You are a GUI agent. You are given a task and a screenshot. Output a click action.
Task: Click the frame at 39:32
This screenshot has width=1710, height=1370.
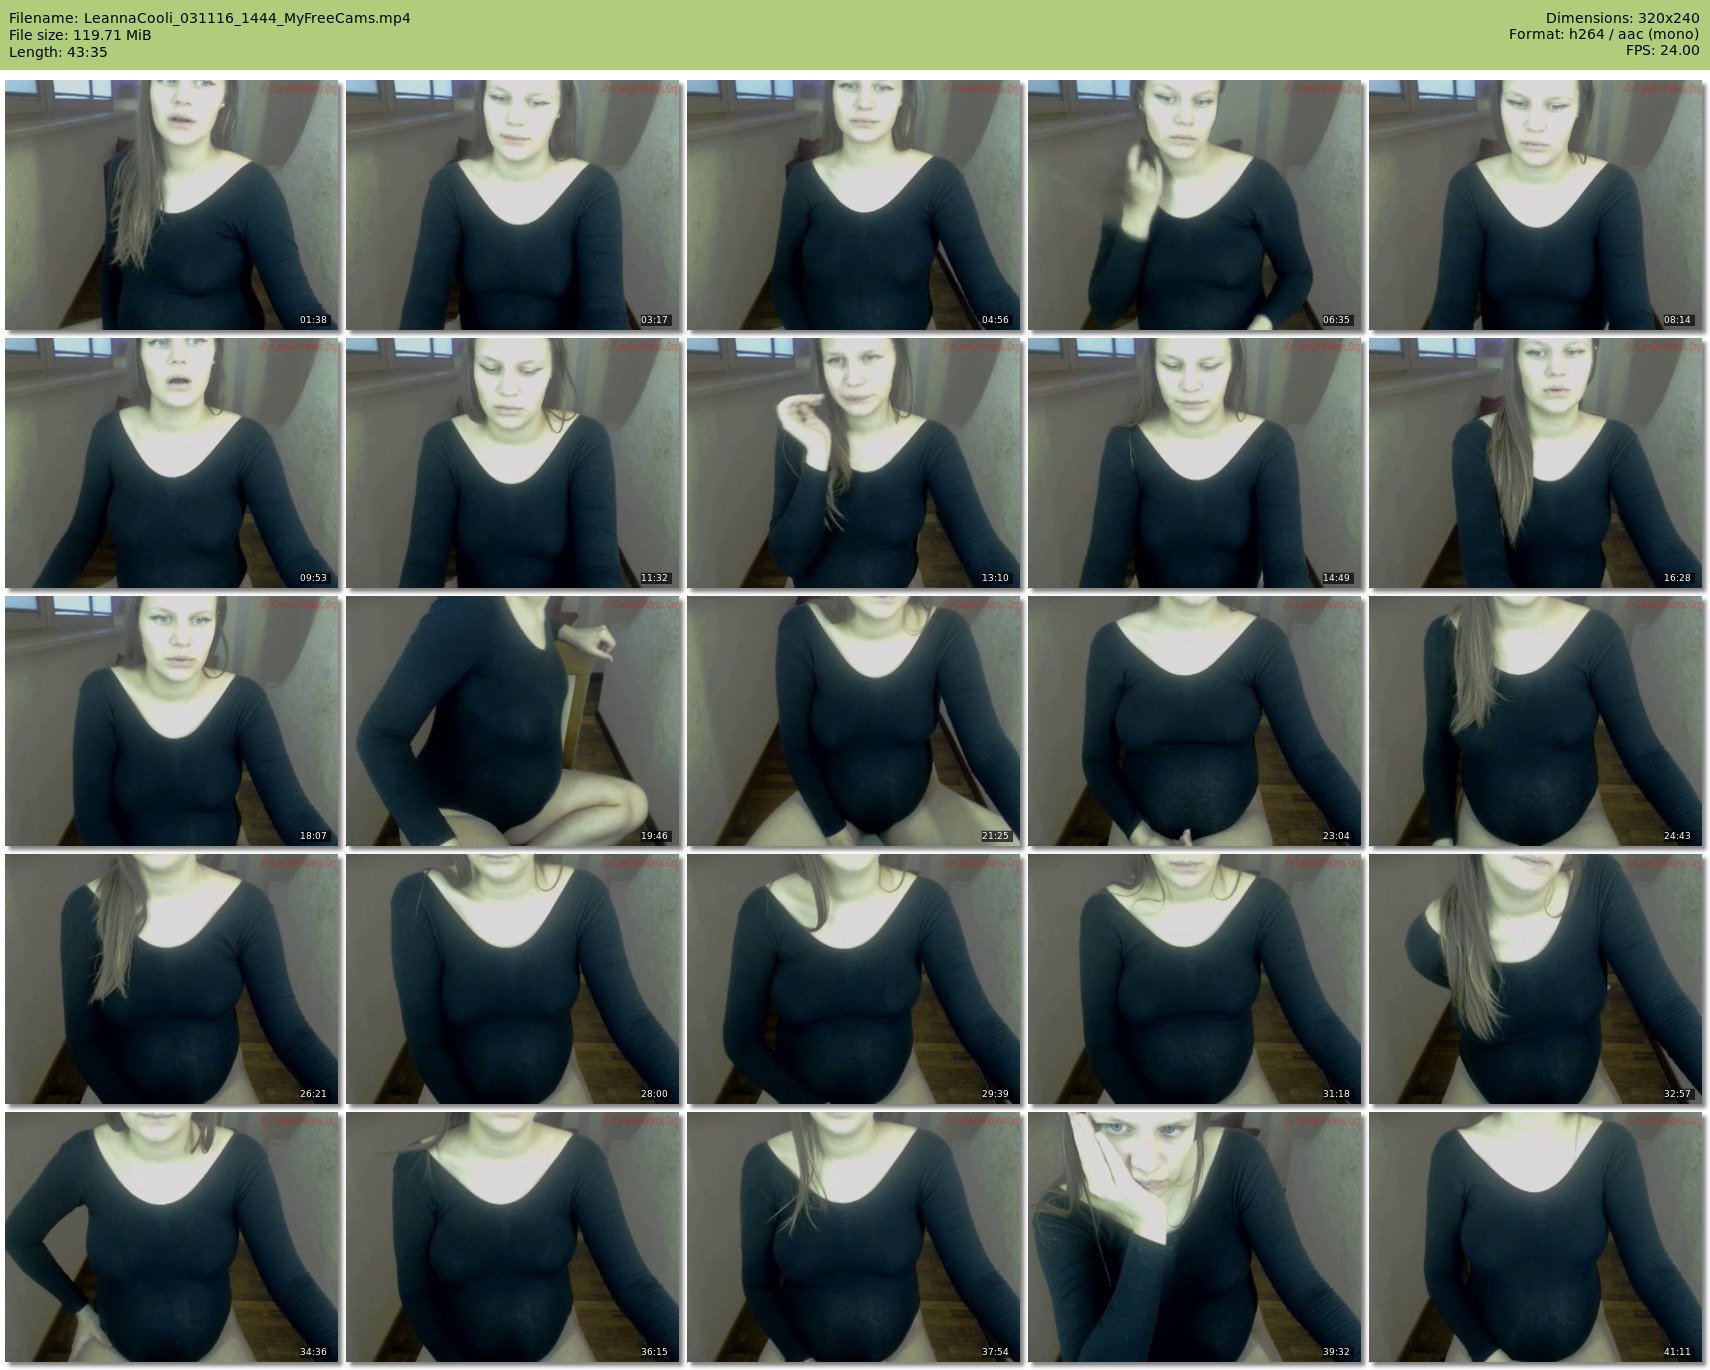1195,1237
